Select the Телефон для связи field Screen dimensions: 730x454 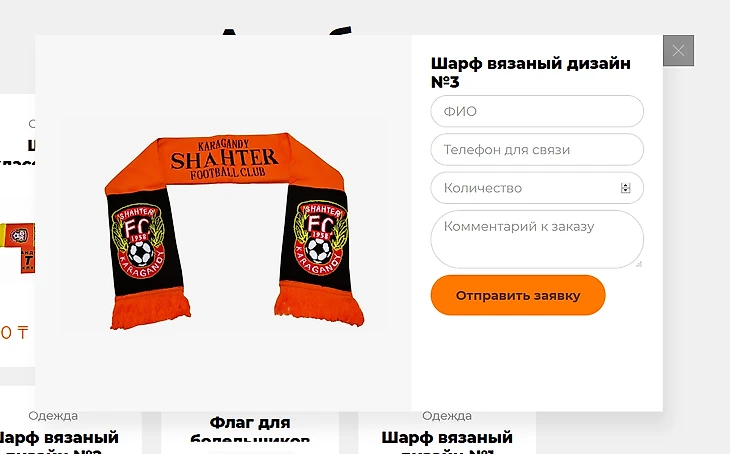[537, 149]
